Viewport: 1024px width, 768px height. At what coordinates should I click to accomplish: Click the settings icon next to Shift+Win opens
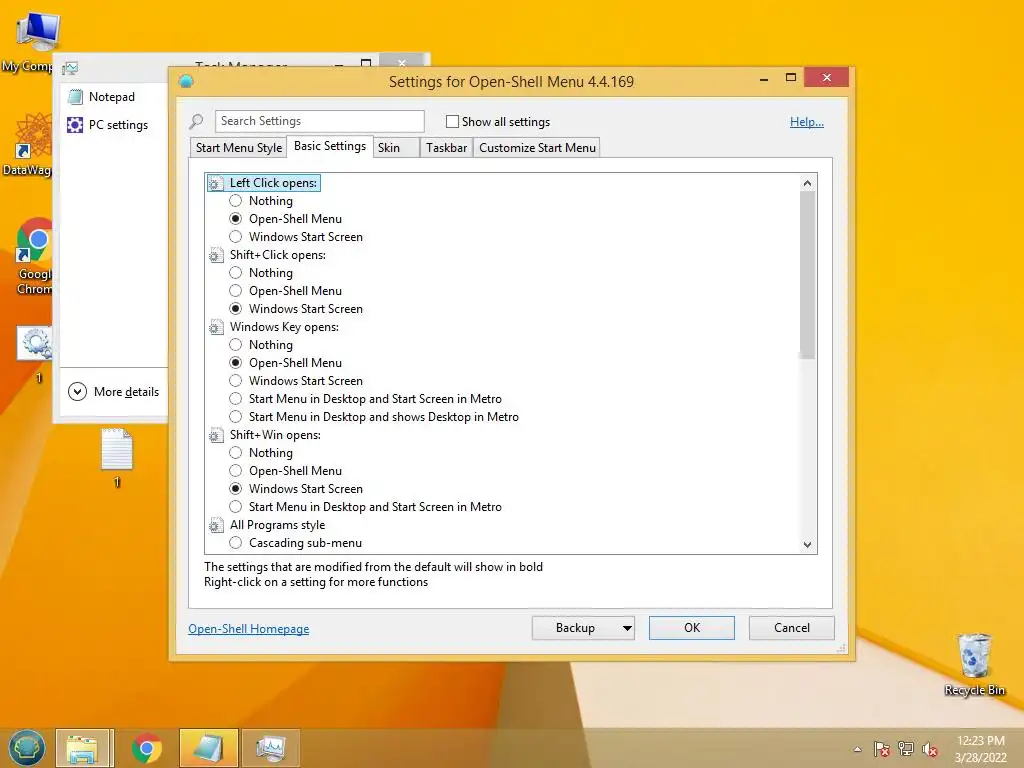point(216,436)
